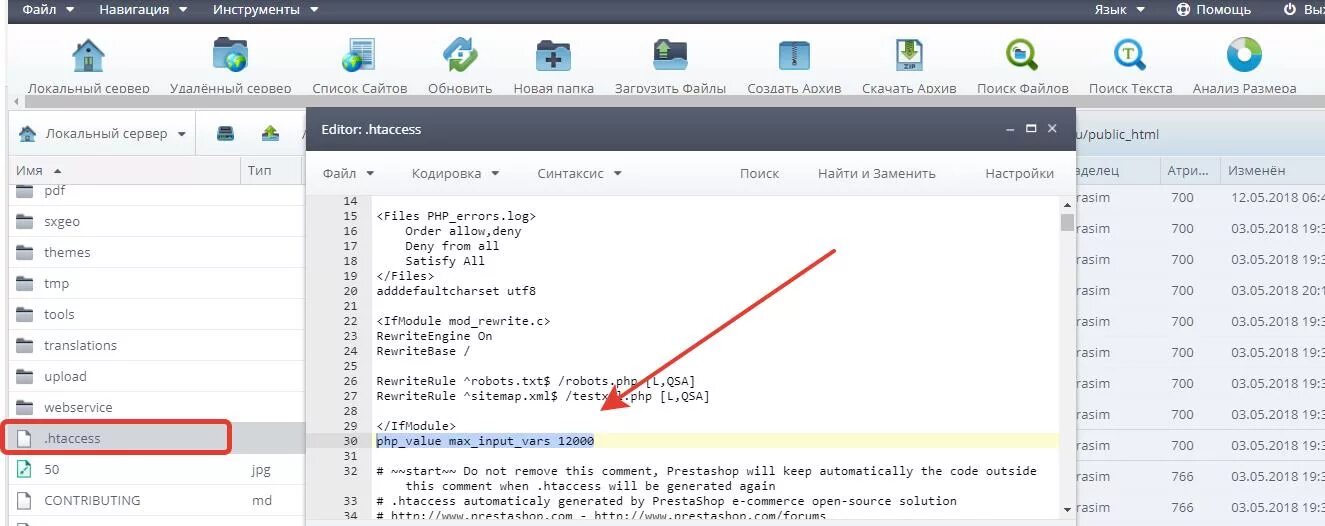This screenshot has height=526, width=1325.
Task: Close the .htaccess editor window
Action: tap(1052, 129)
